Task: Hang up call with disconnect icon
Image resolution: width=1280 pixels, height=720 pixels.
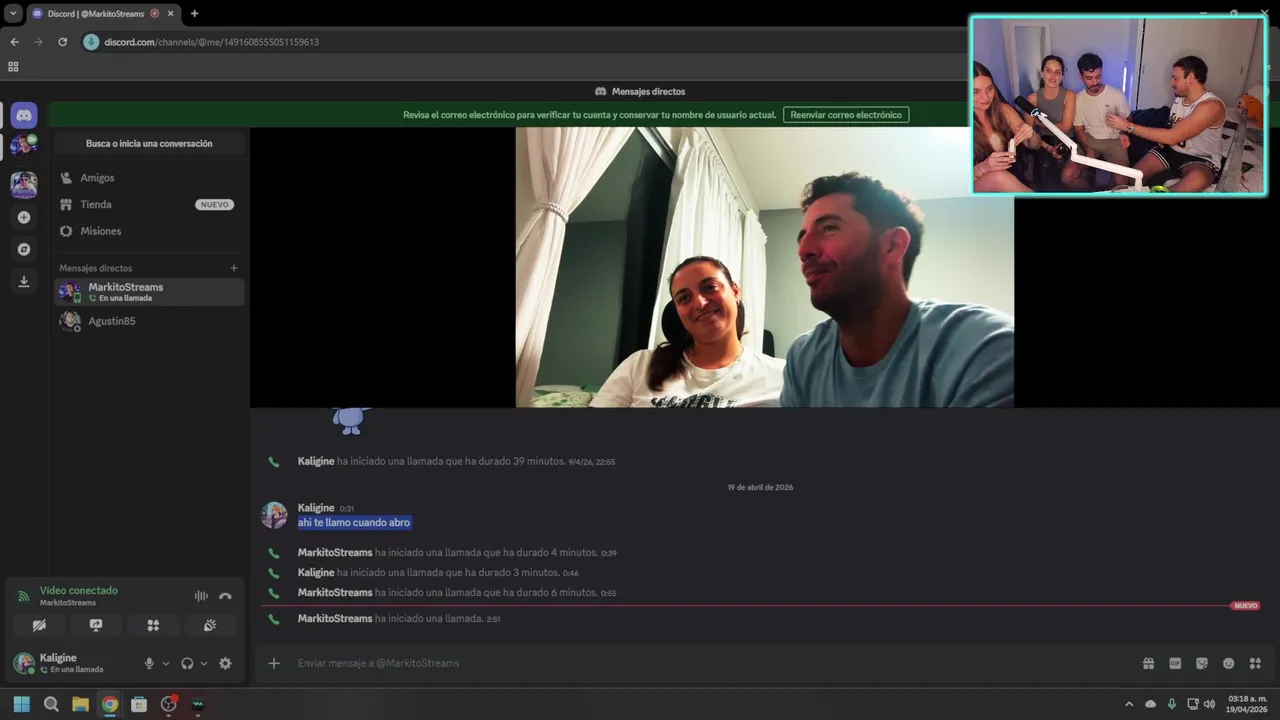Action: 225,596
